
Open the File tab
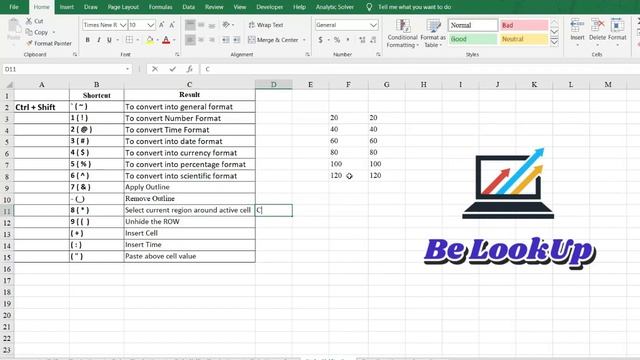click(14, 7)
